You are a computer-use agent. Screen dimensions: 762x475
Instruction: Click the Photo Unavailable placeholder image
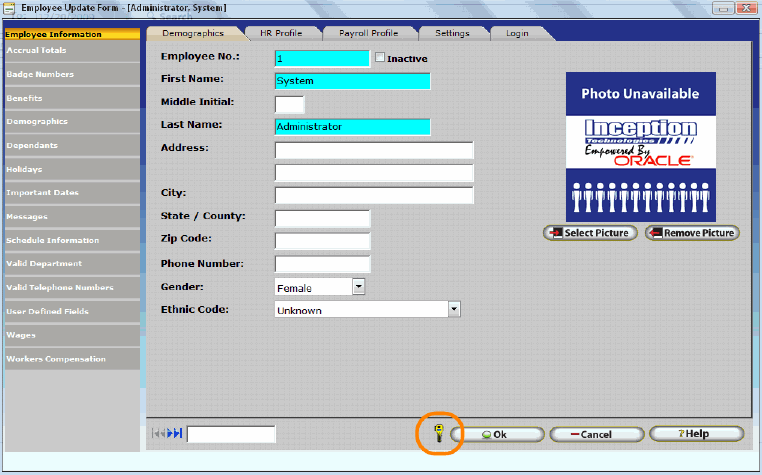click(640, 147)
